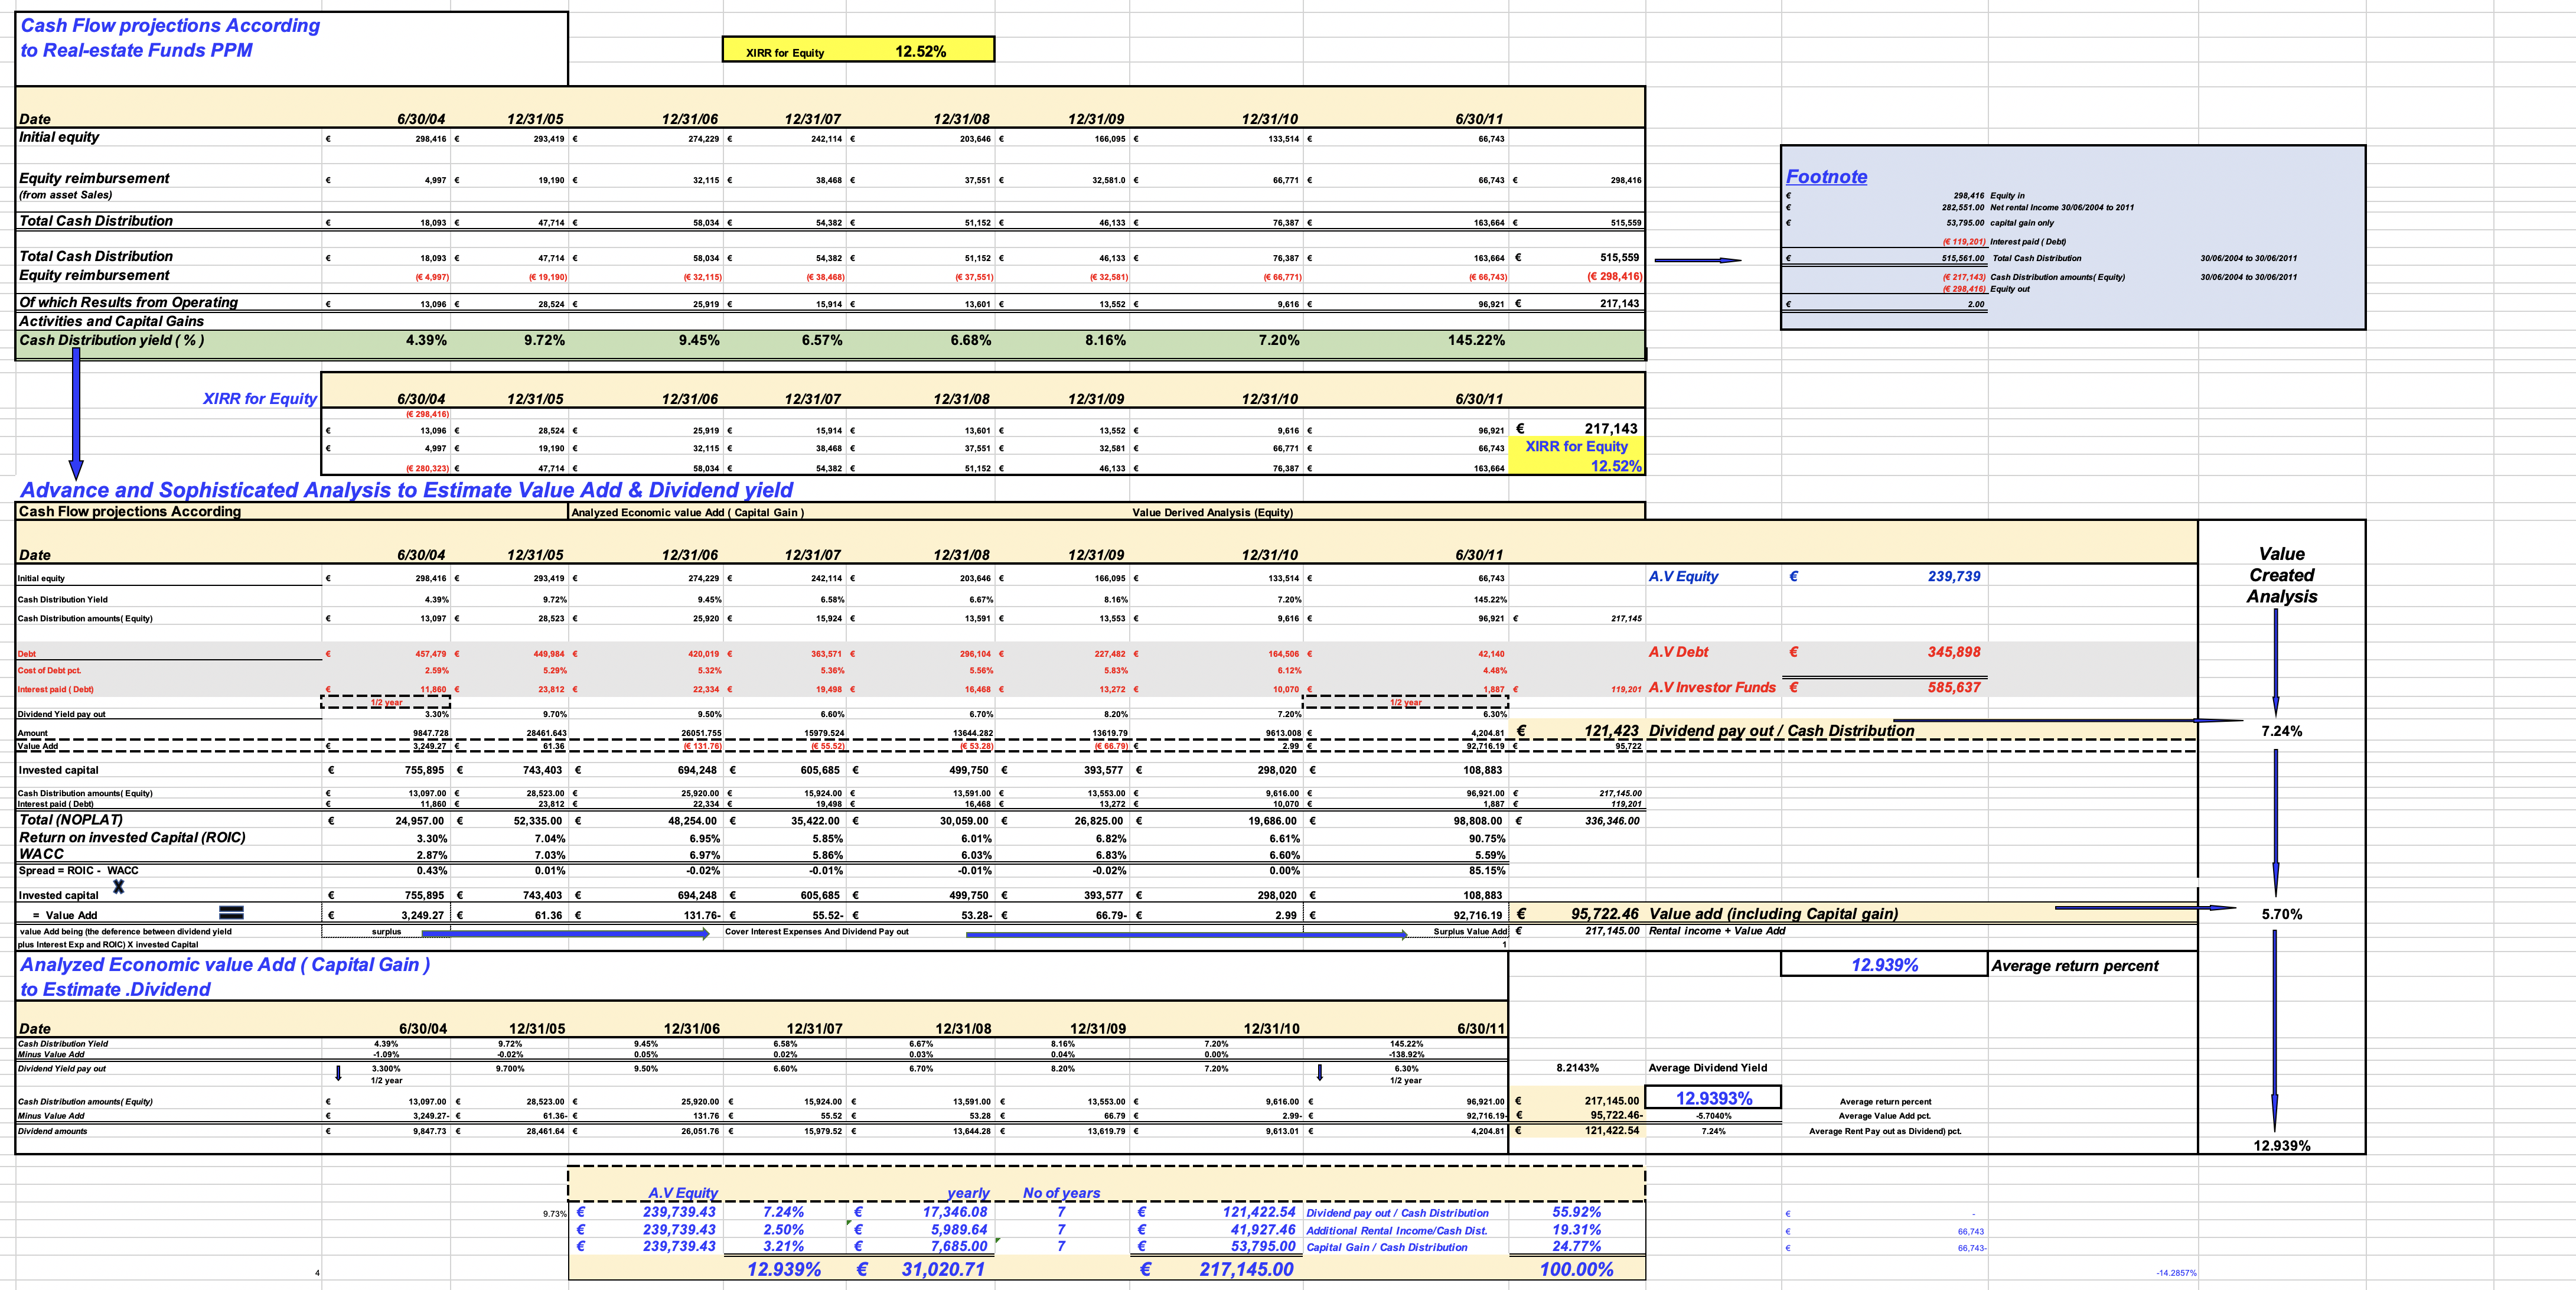Select the red (€ 280,323) cell
Screen dimensions: 2576x1290
pyautogui.click(x=427, y=468)
